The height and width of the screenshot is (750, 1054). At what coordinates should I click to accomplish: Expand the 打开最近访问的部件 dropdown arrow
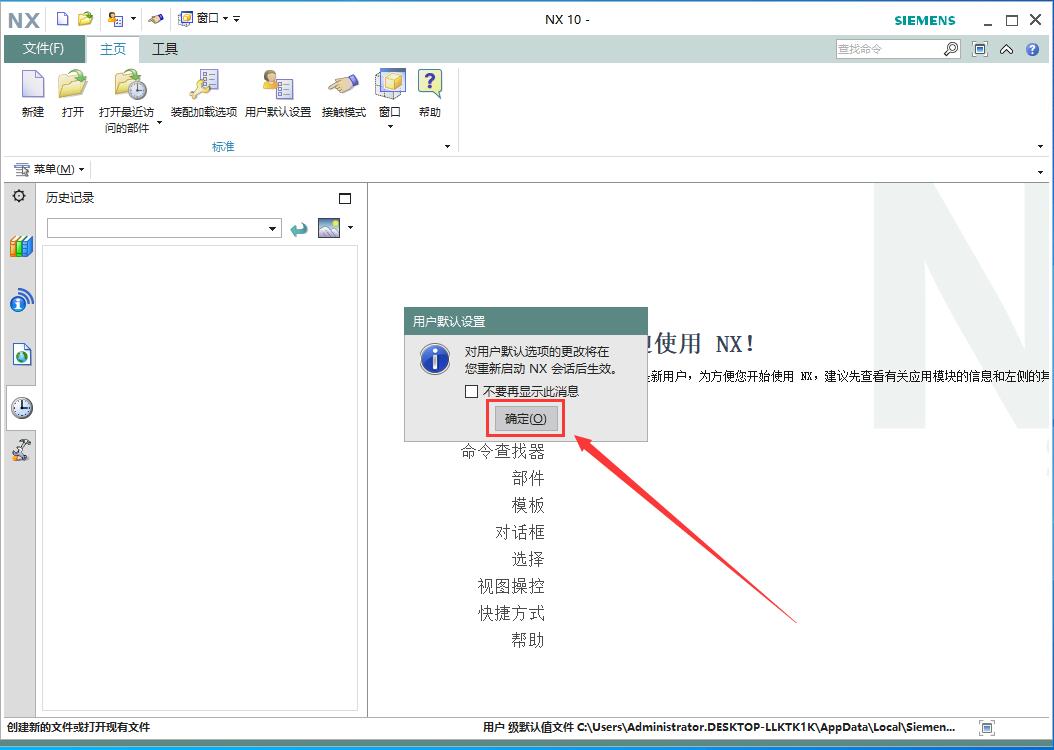[x=159, y=125]
